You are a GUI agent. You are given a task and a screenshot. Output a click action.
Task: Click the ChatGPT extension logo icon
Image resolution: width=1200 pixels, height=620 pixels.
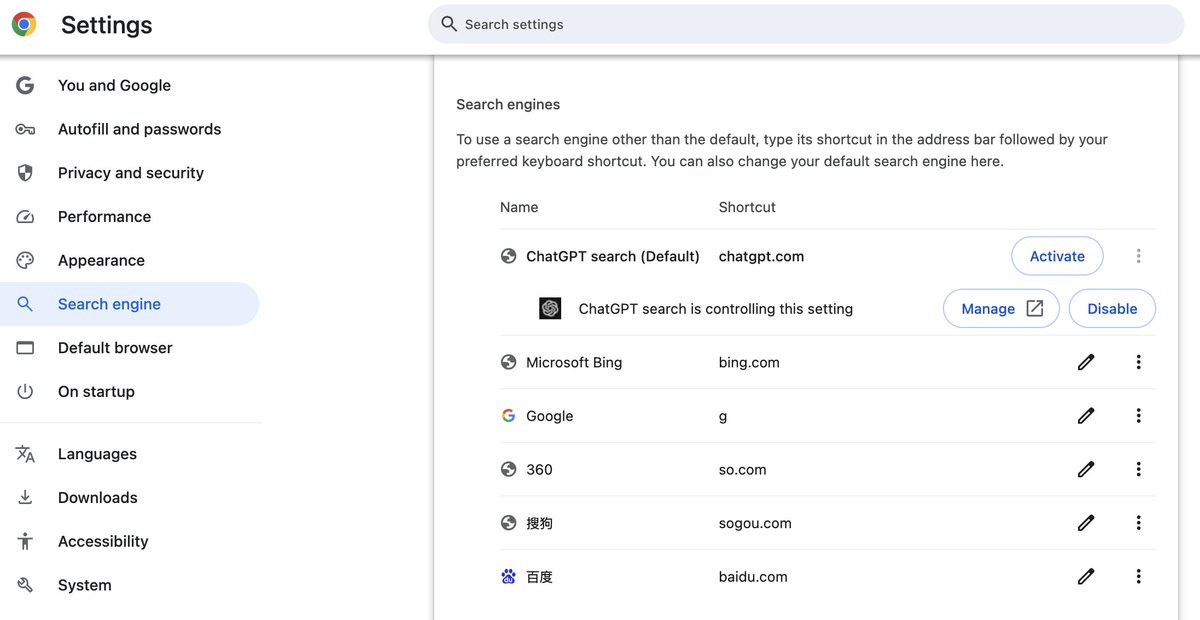(x=550, y=309)
